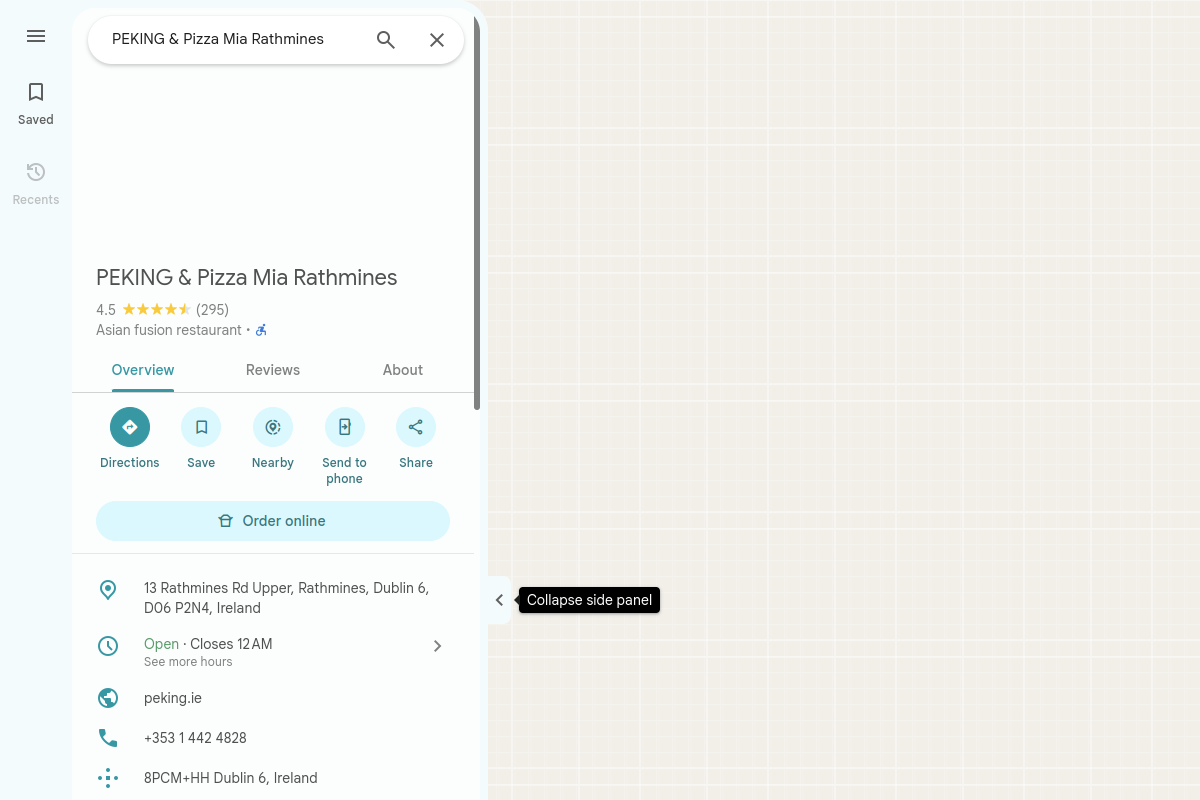This screenshot has width=1200, height=800.
Task: Click the globe website icon
Action: (x=108, y=698)
